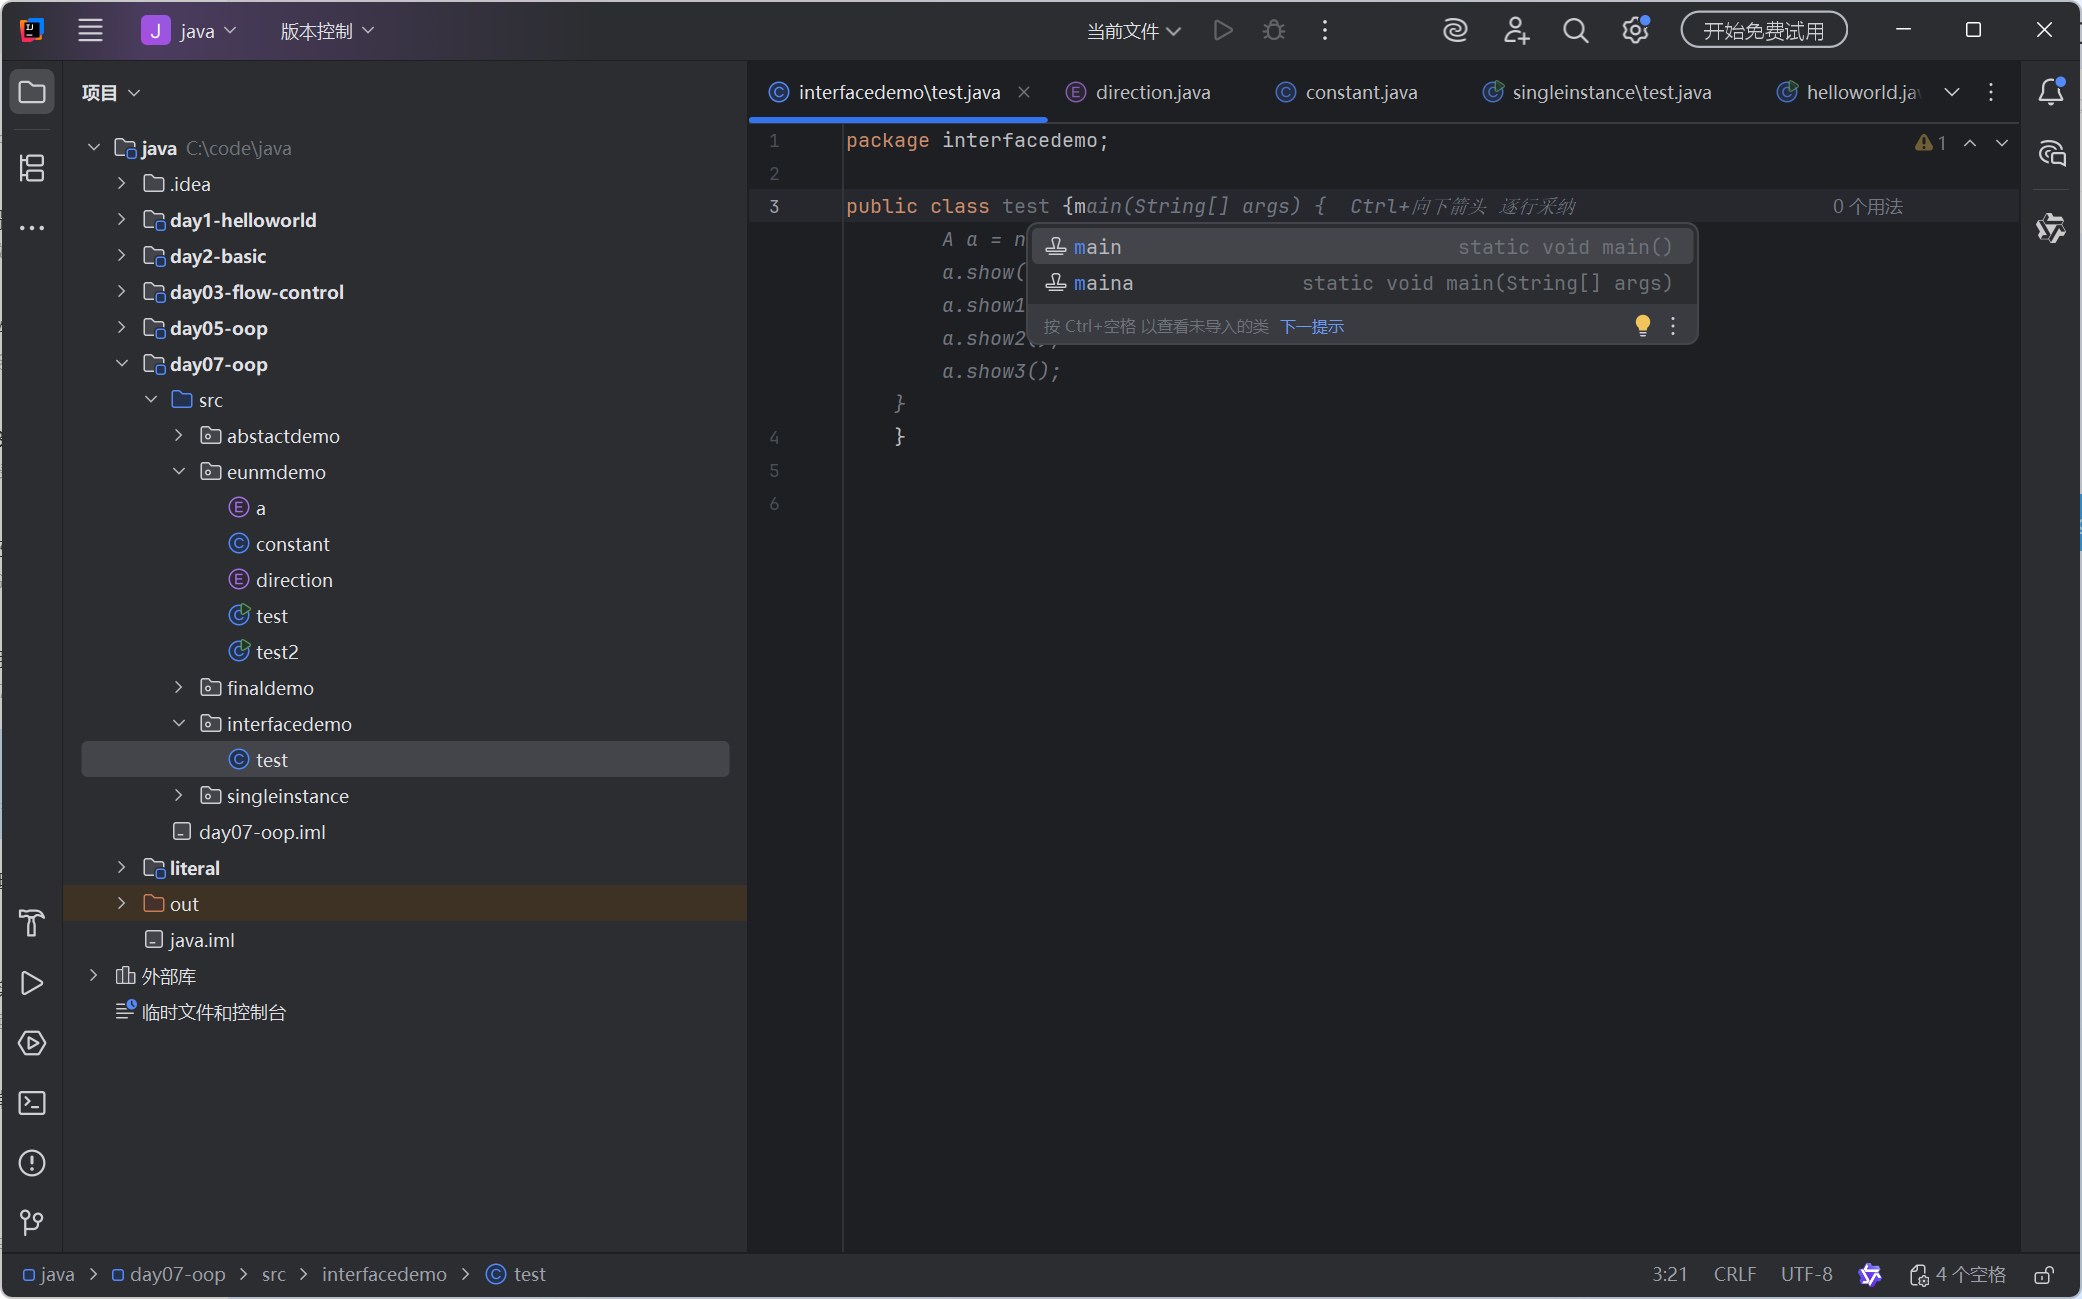Viewport: 2082px width, 1299px height.
Task: Open the Git version control tool icon
Action: pos(32,1222)
